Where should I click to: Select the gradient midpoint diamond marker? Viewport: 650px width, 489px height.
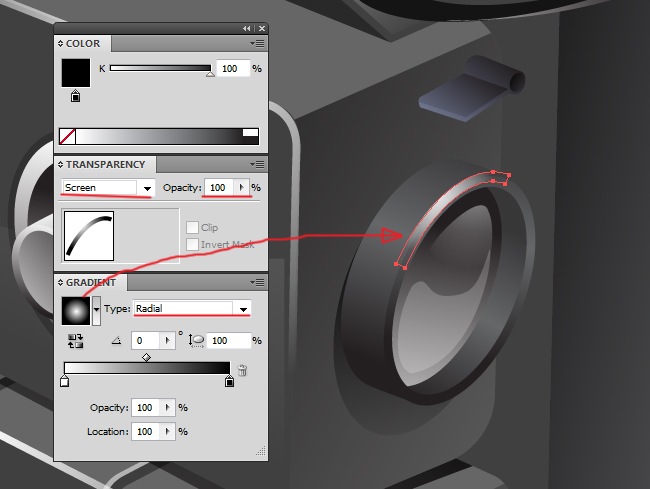146,357
